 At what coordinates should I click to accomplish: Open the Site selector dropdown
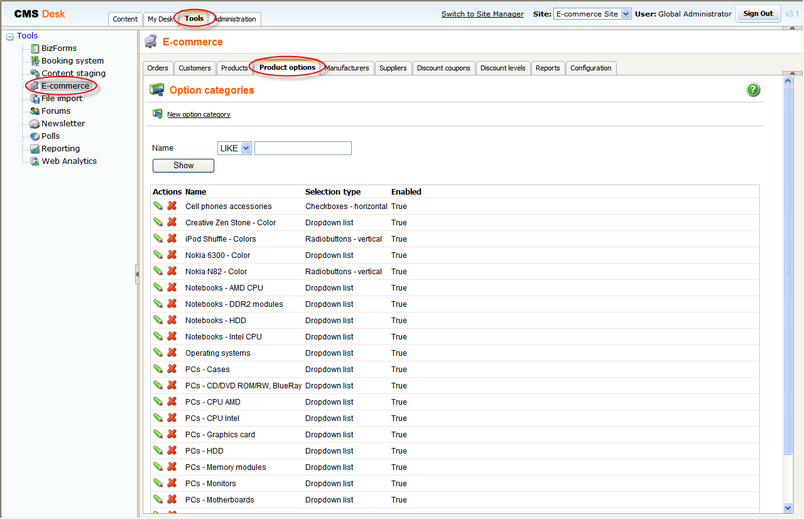click(x=592, y=14)
